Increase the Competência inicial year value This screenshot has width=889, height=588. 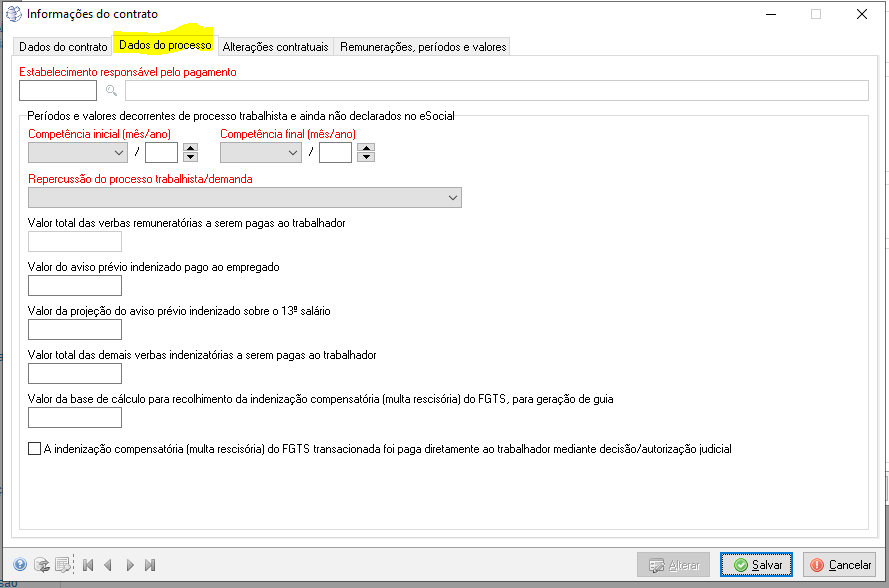191,148
